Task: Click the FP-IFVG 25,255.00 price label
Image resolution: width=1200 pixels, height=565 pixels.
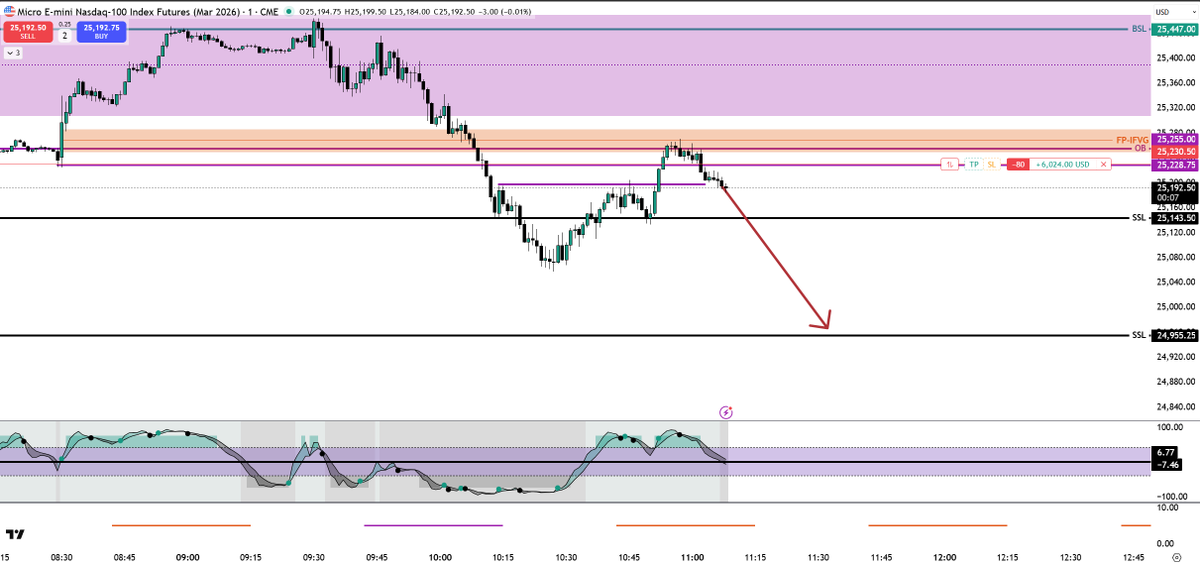Action: 1176,139
